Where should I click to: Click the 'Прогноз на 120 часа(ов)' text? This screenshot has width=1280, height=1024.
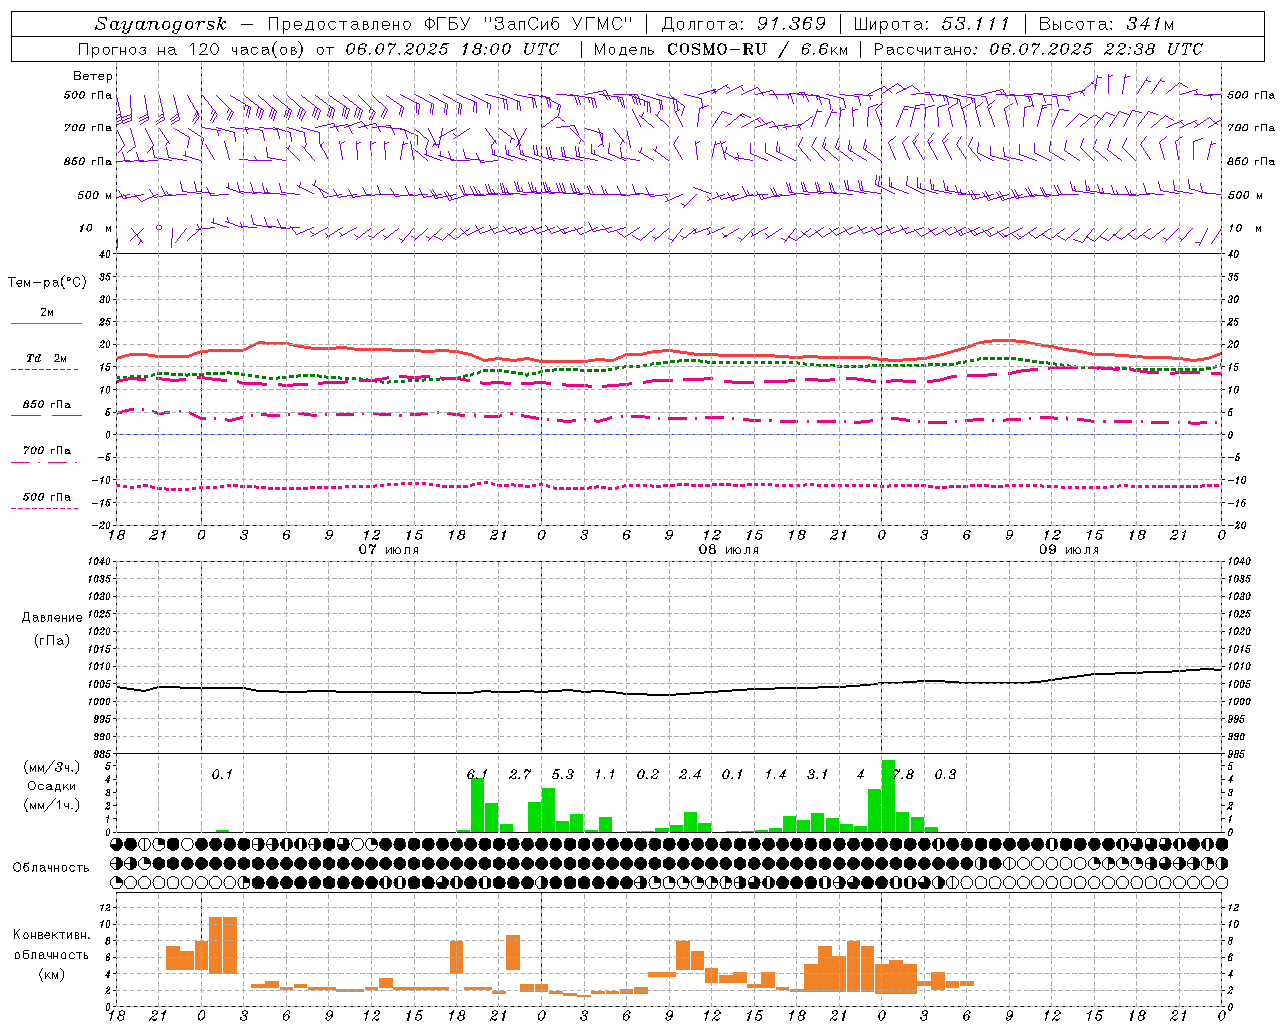coord(192,49)
